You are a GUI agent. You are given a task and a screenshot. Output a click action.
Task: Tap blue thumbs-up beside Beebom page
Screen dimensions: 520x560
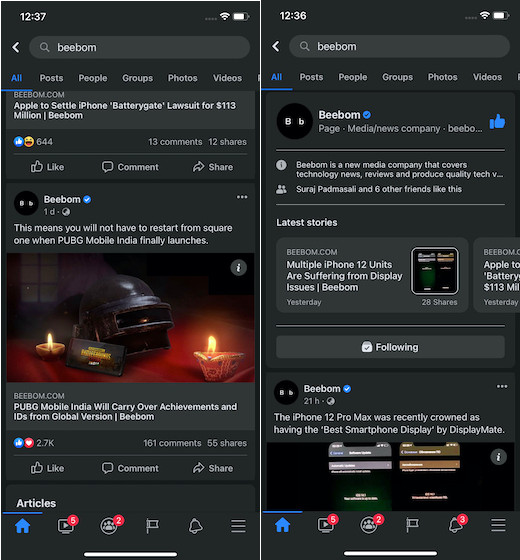click(497, 121)
